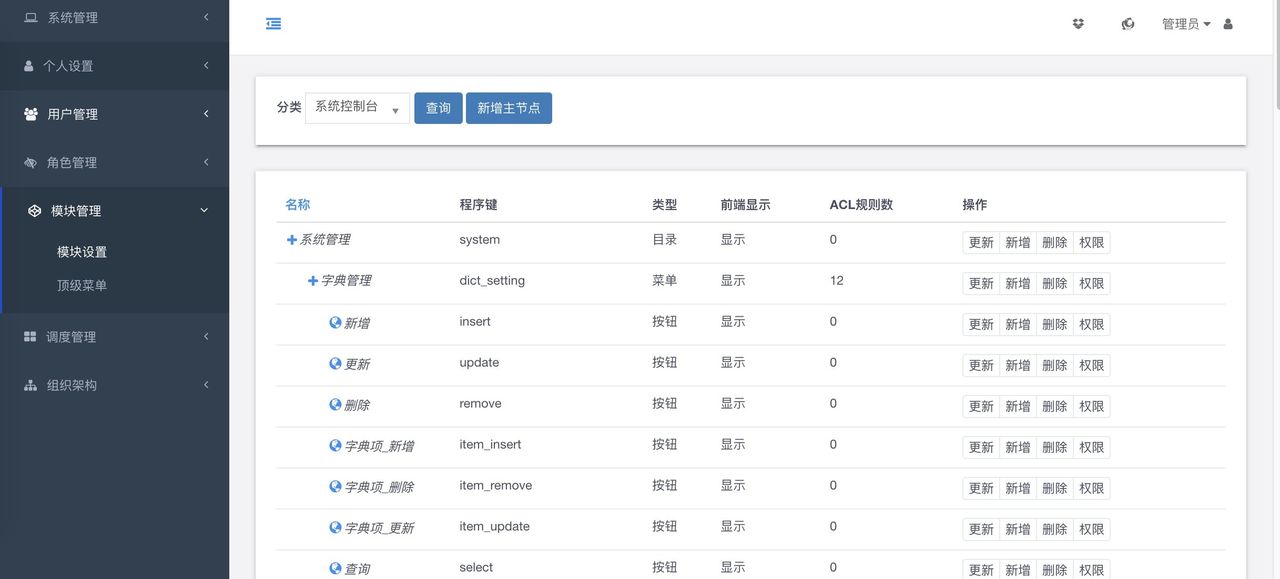The width and height of the screenshot is (1280, 579).
Task: Select the 调度管理 grid icon
Action: pyautogui.click(x=28, y=336)
